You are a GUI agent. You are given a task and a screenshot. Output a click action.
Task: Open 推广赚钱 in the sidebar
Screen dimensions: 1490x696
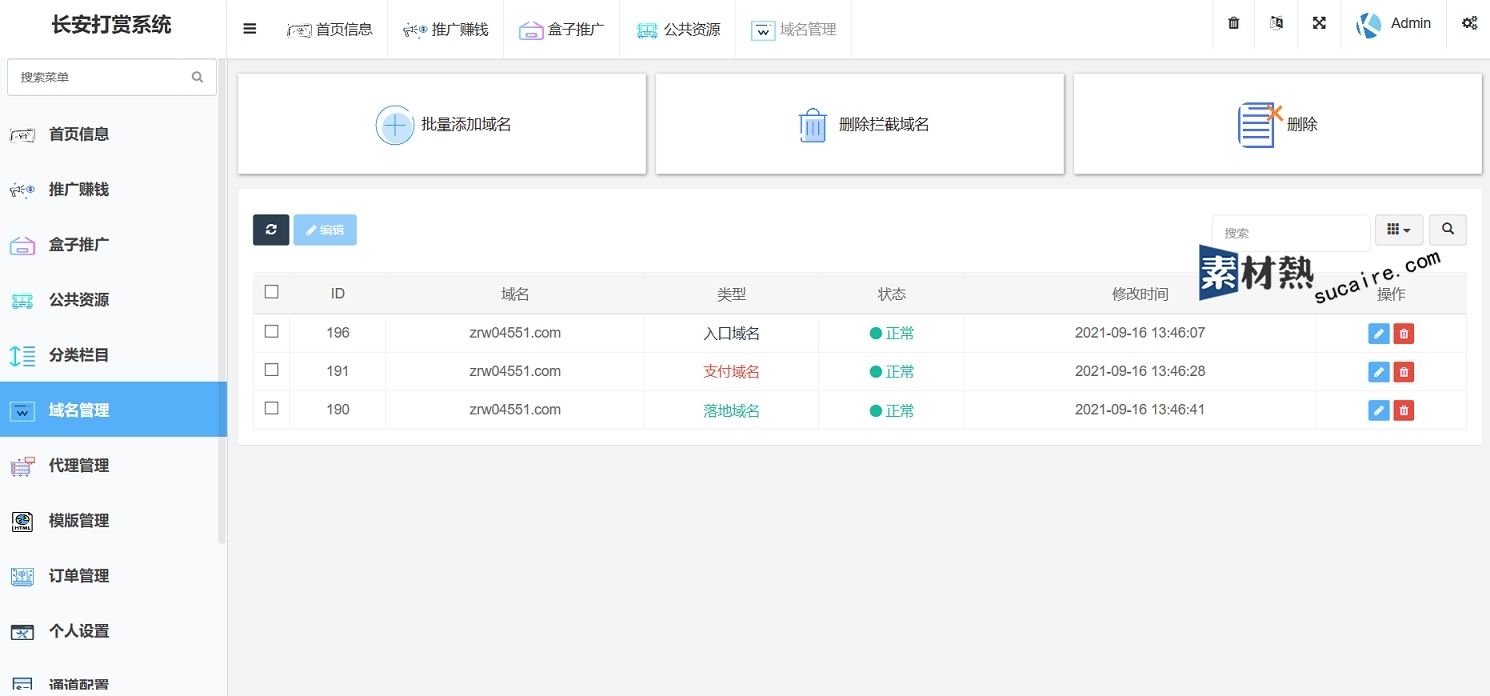[x=113, y=189]
